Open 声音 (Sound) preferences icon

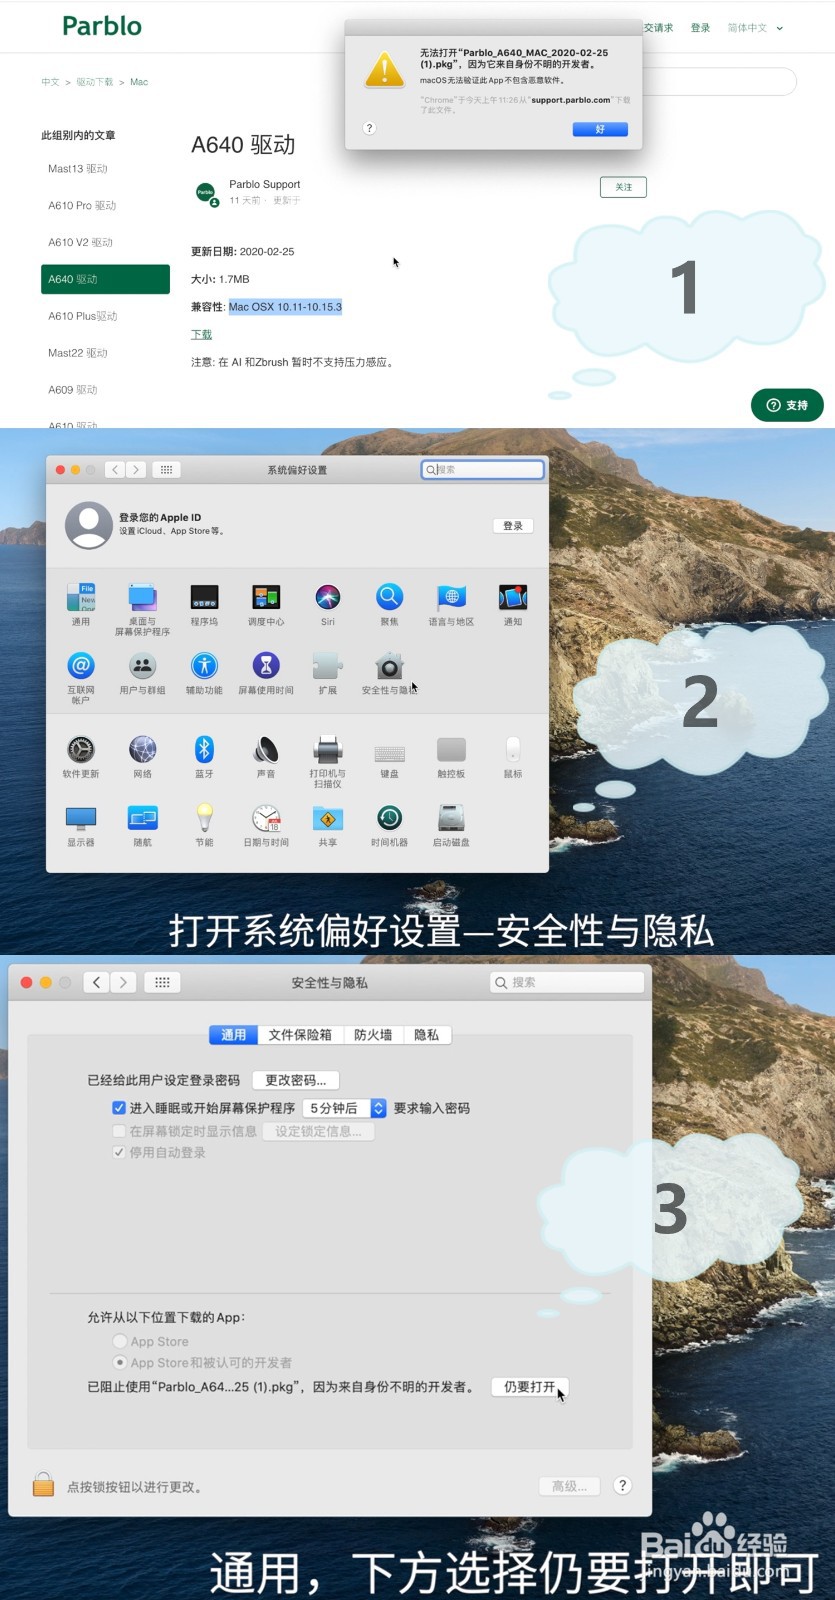point(266,750)
